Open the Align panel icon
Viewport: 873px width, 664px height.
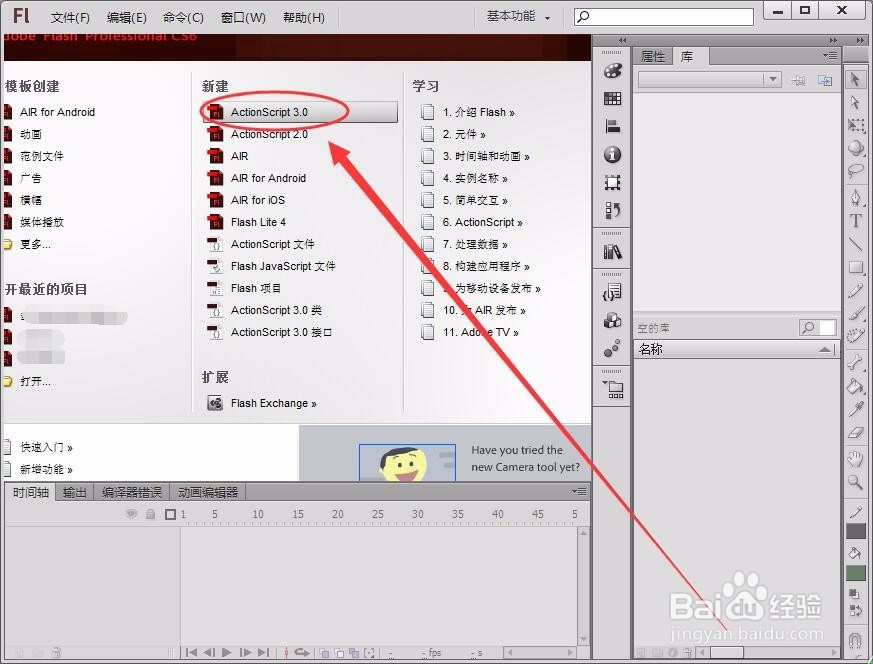[612, 126]
